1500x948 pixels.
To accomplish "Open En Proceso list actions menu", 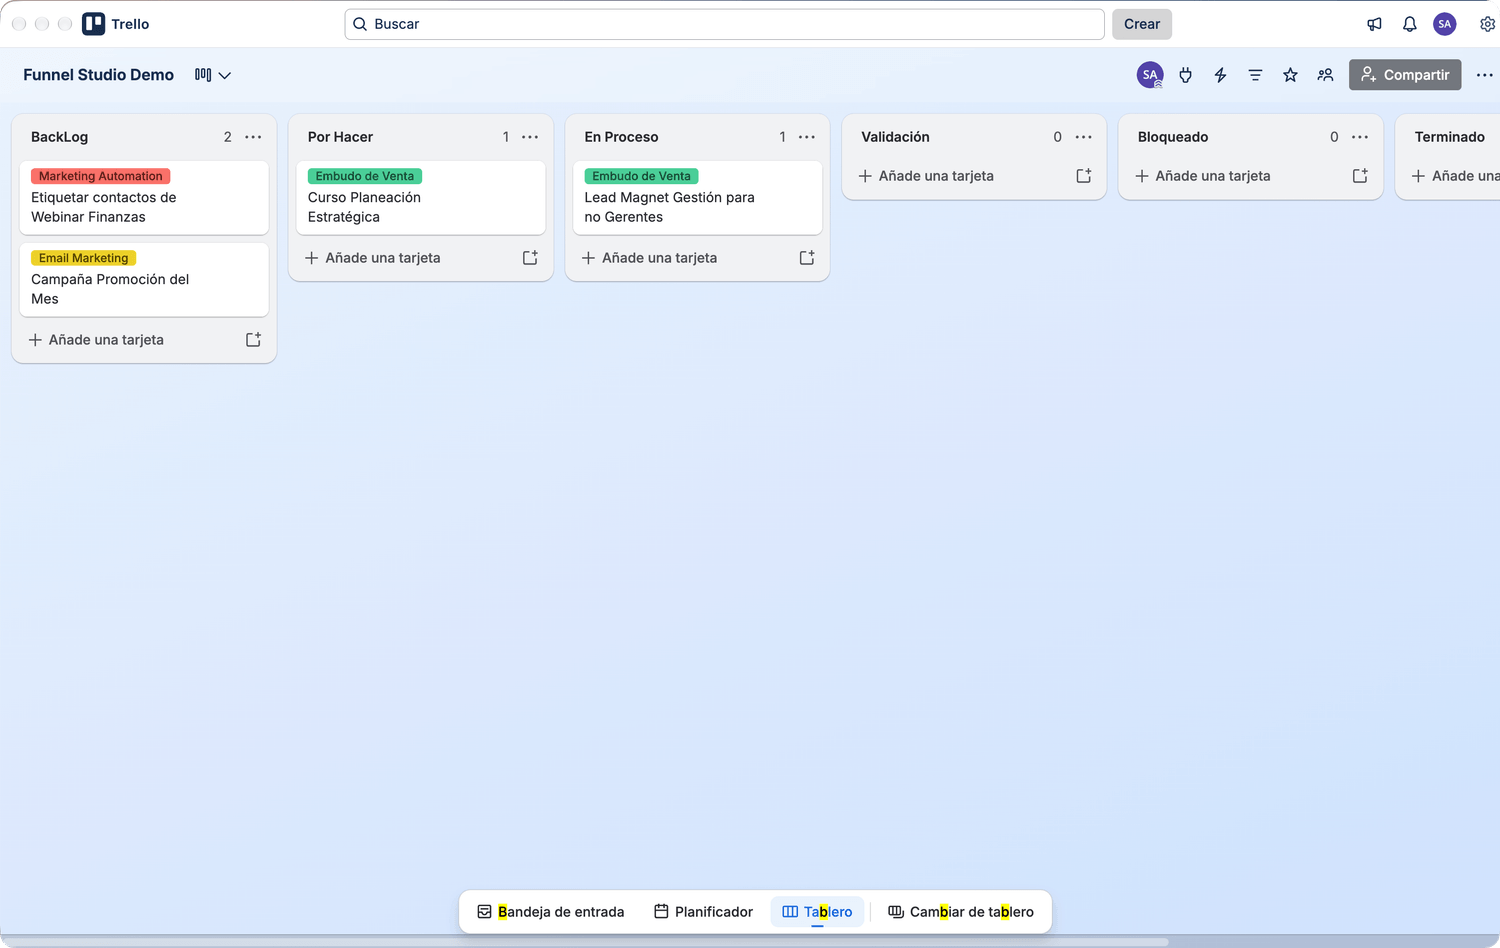I will pos(807,137).
